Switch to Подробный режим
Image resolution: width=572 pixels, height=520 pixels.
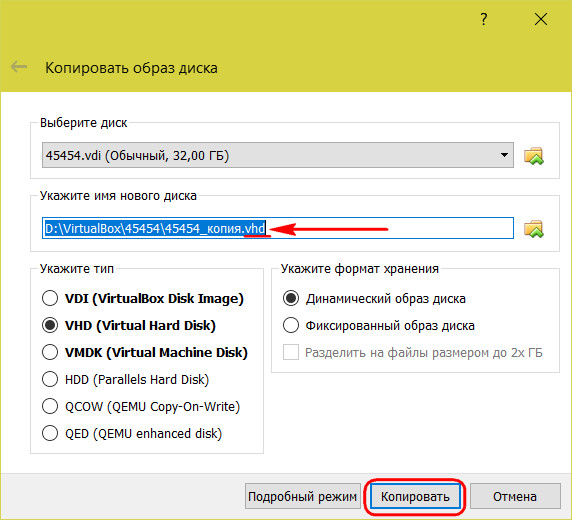(x=302, y=496)
